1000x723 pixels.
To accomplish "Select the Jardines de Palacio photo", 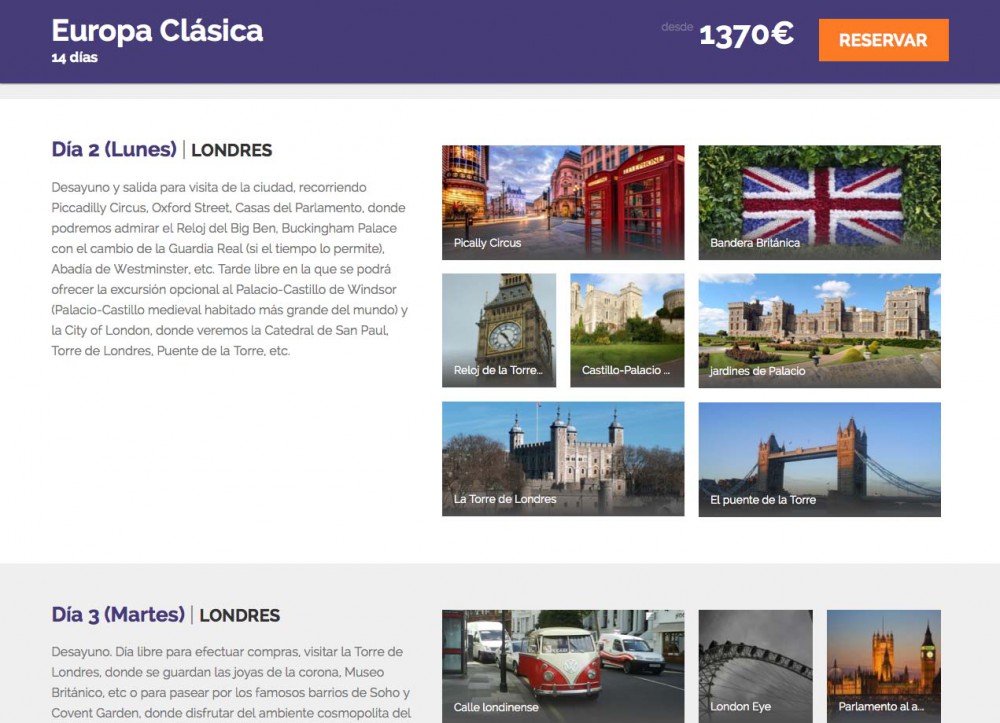I will pos(819,330).
